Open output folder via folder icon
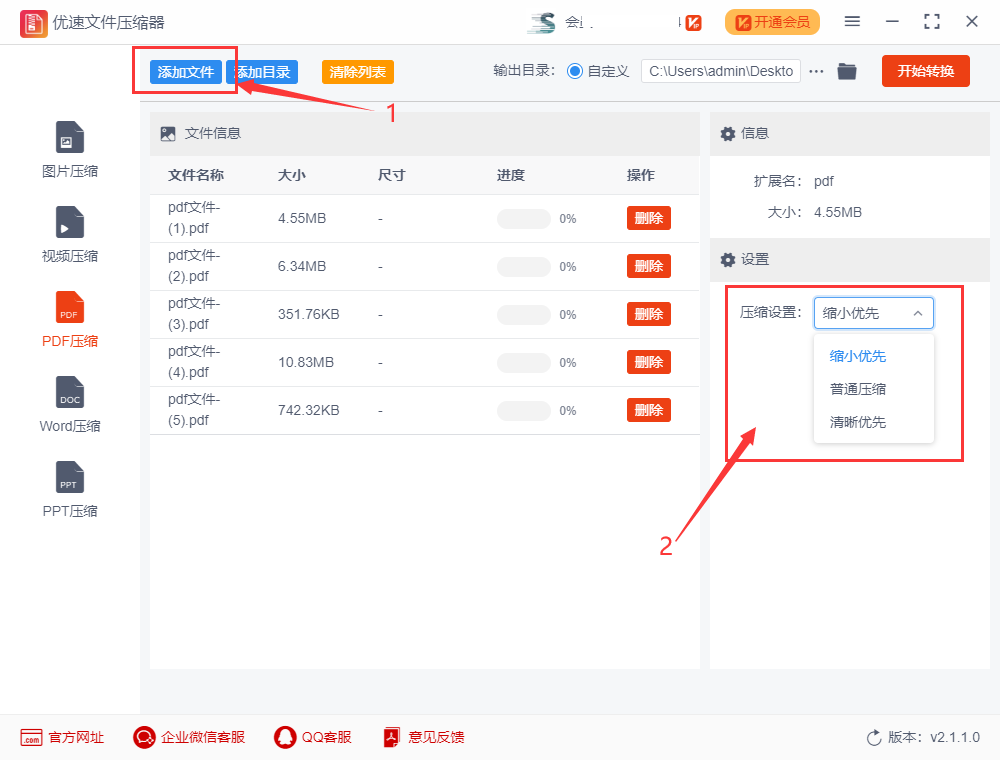Image resolution: width=1000 pixels, height=760 pixels. [x=847, y=71]
